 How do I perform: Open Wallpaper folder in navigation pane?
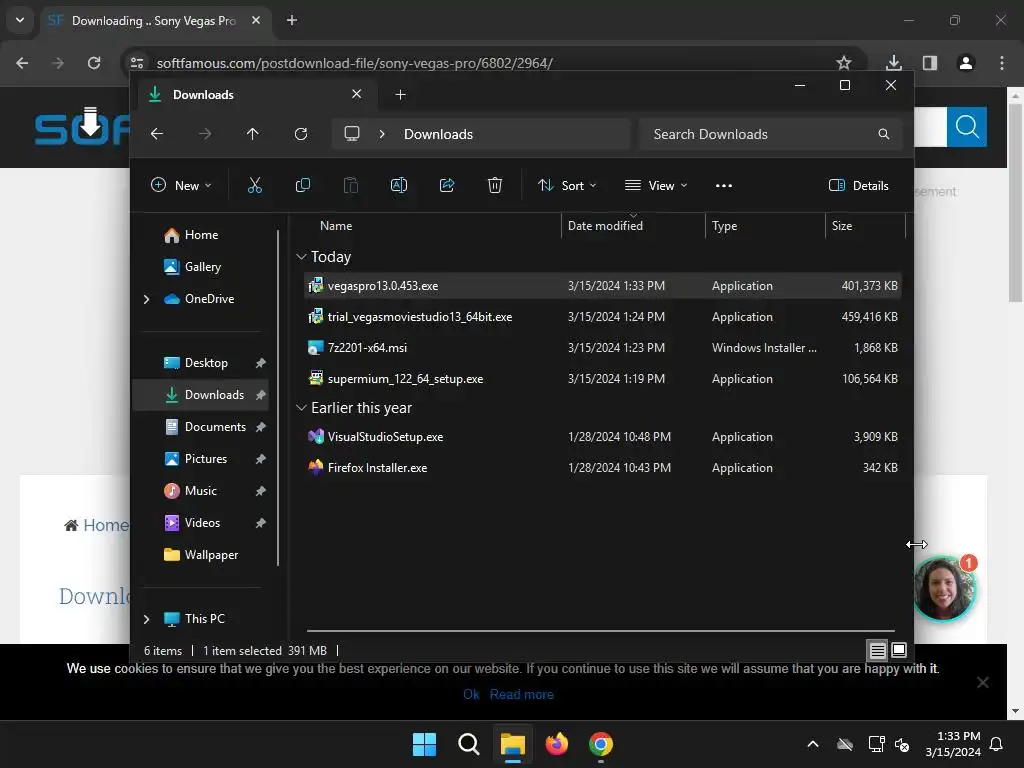coord(200,554)
